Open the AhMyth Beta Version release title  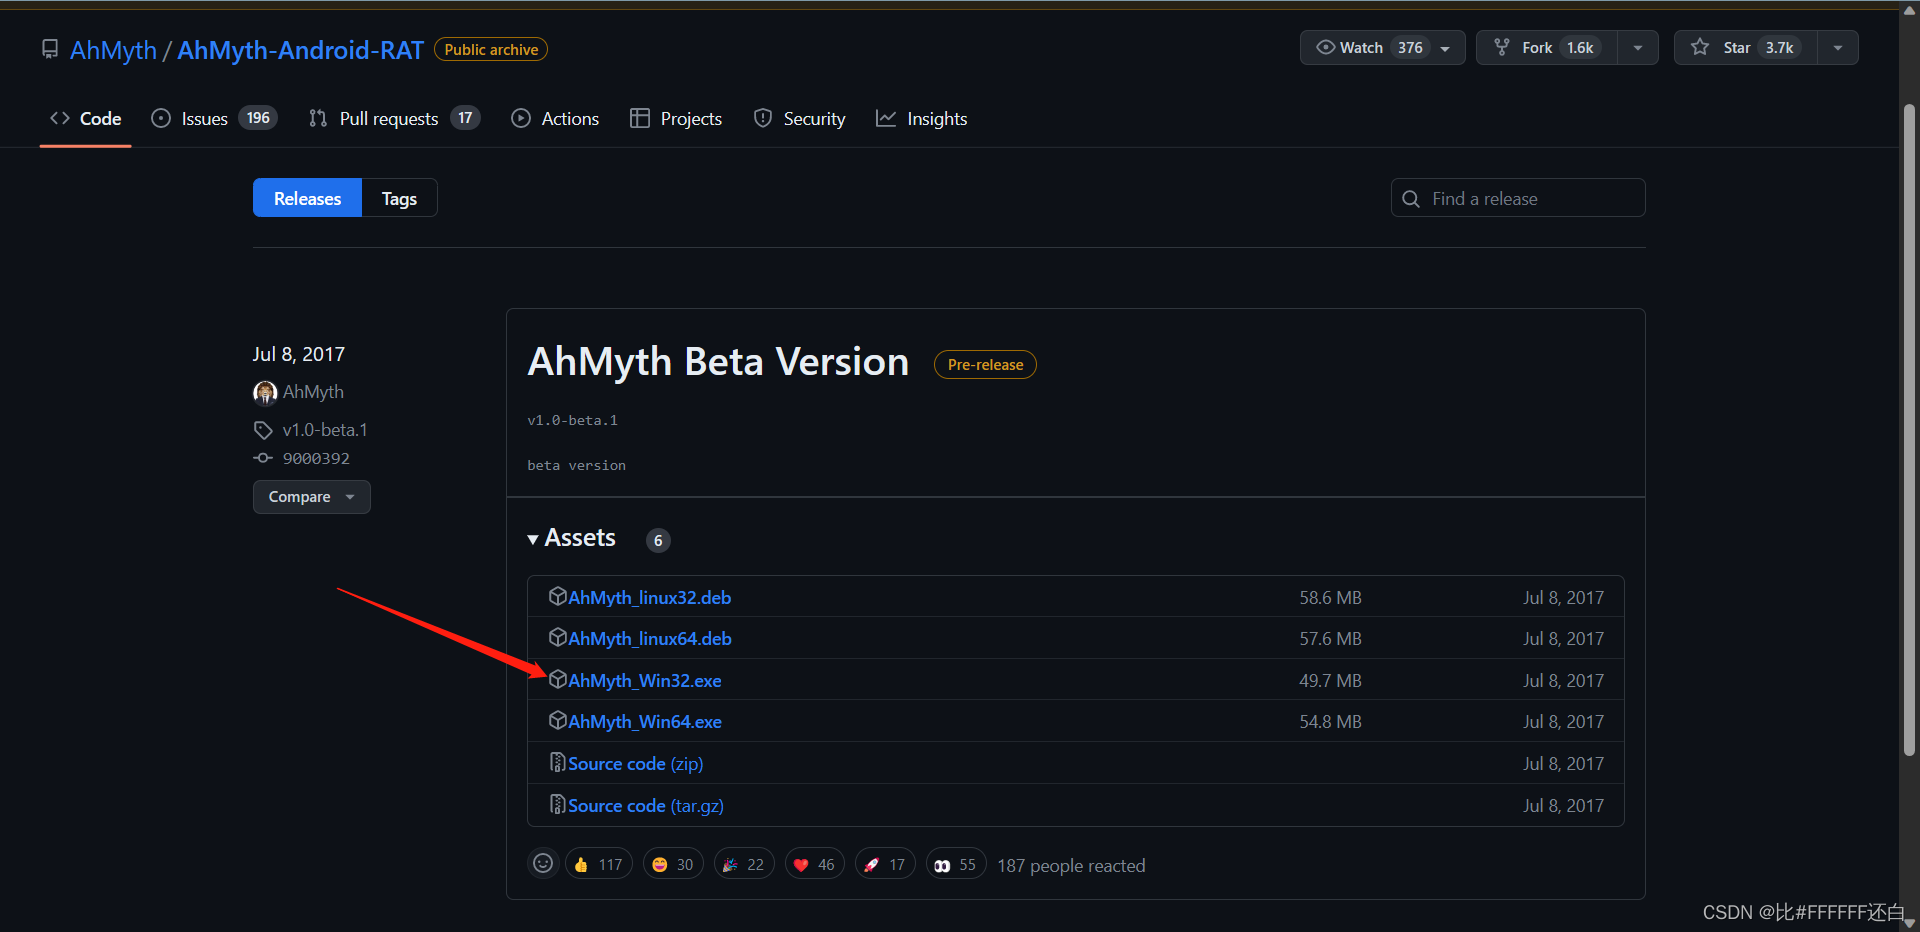pos(718,362)
